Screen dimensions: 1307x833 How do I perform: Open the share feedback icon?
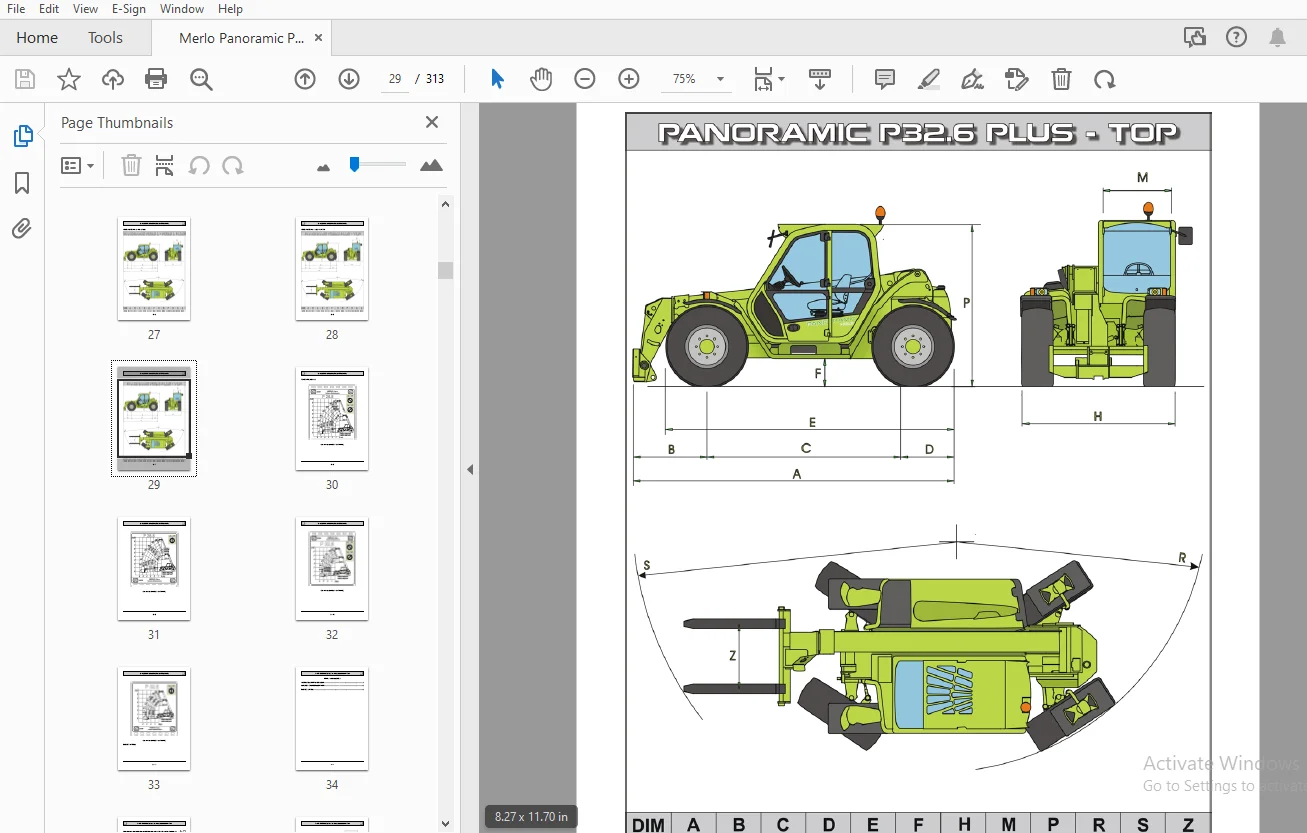[1195, 38]
